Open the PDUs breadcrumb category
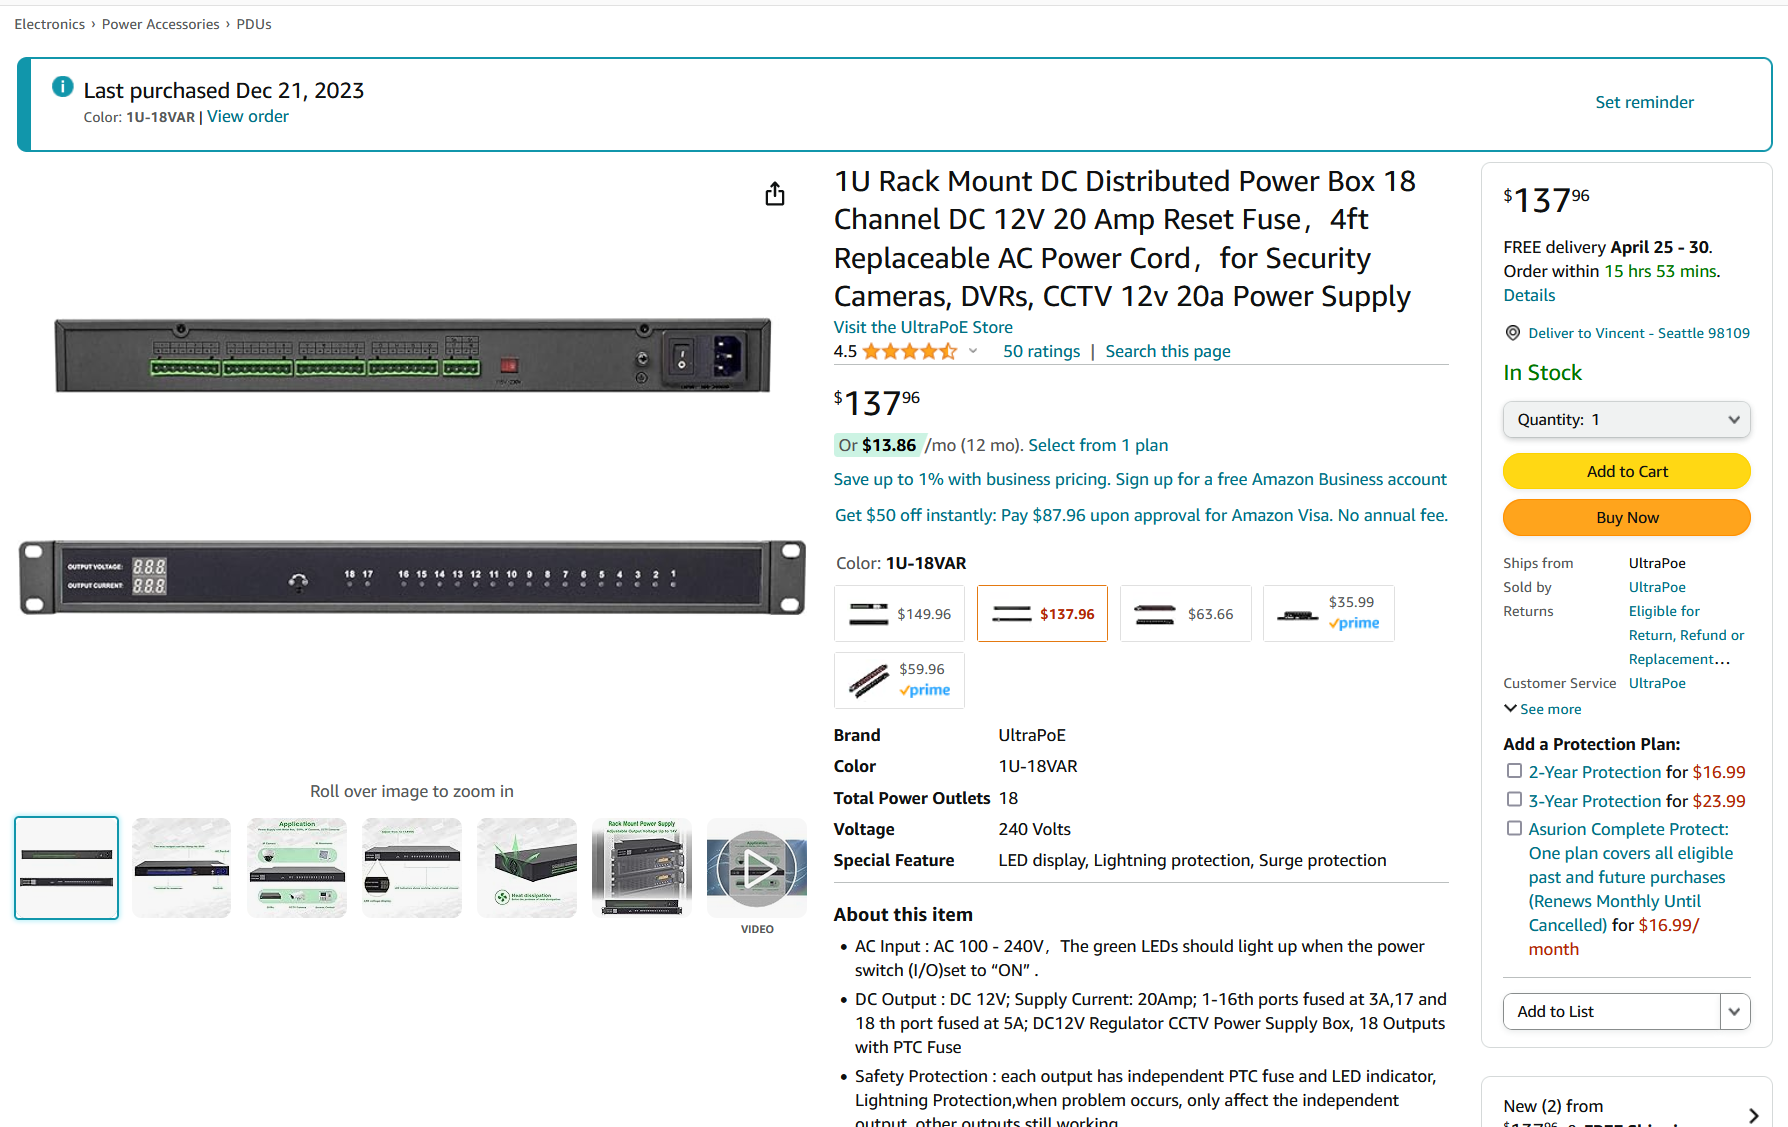Screen dimensions: 1788x1127 pyautogui.click(x=254, y=24)
